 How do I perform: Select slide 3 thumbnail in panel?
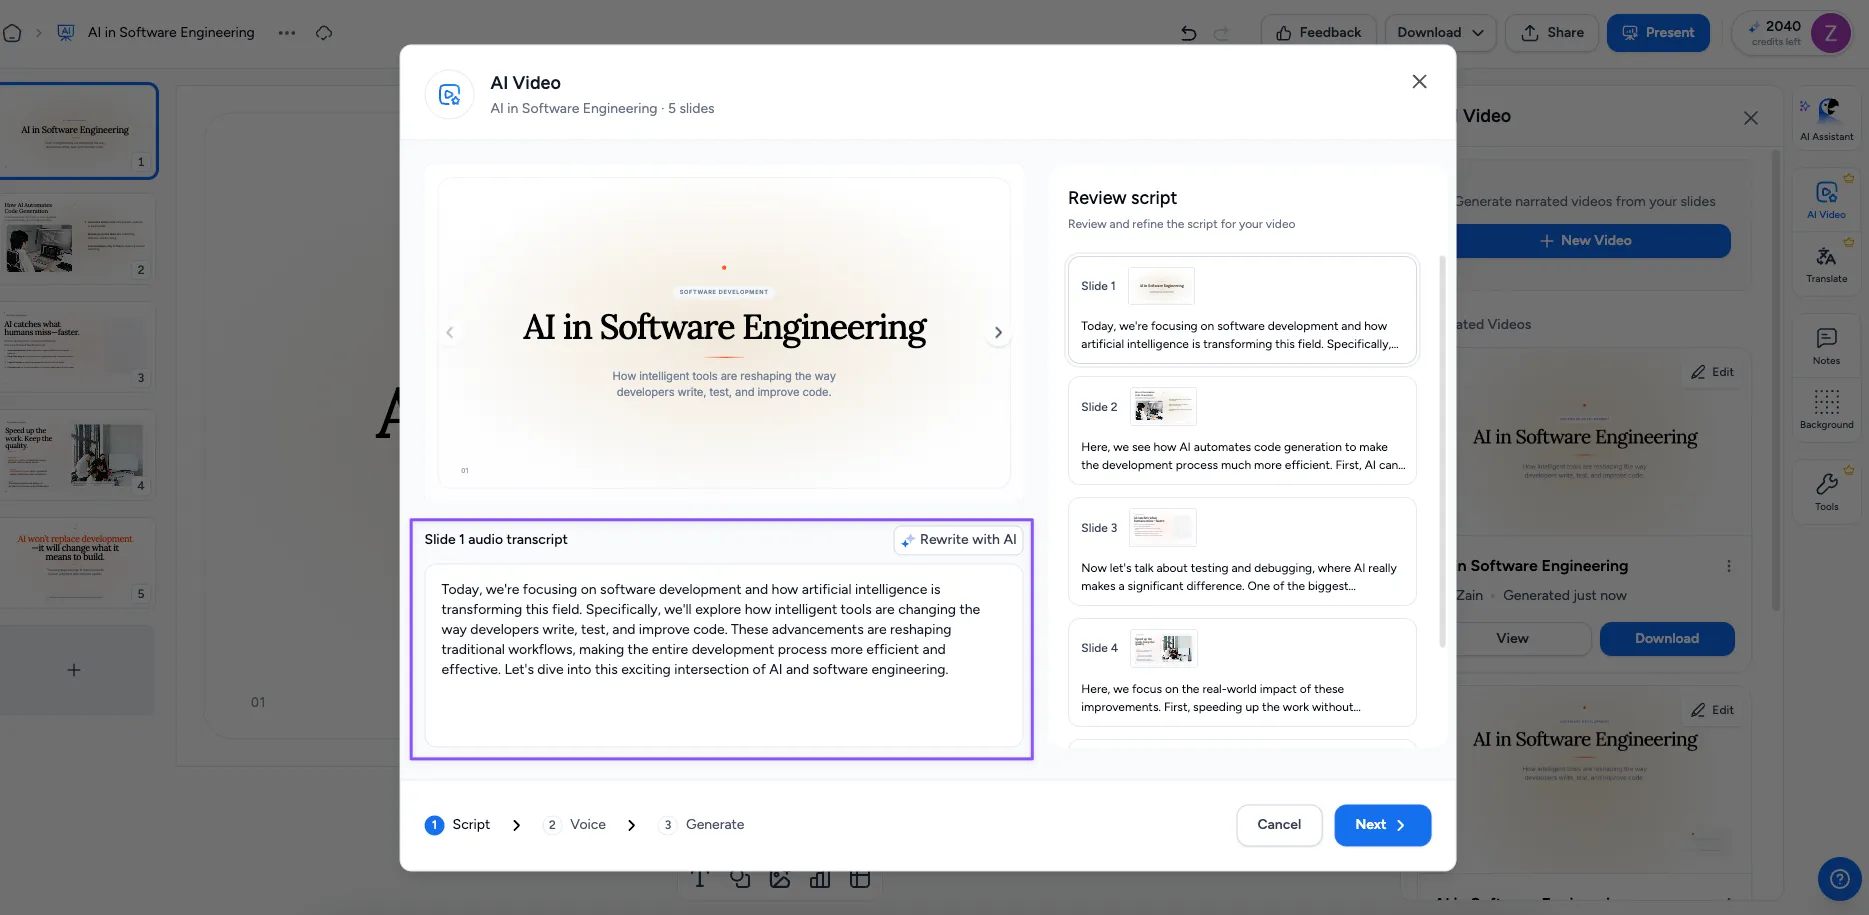point(78,348)
